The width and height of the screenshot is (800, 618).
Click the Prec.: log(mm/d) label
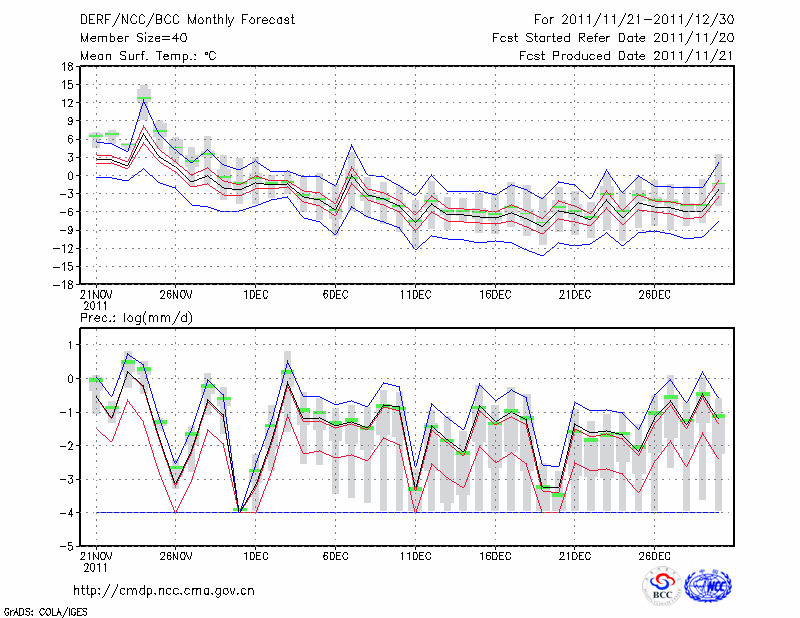134,317
